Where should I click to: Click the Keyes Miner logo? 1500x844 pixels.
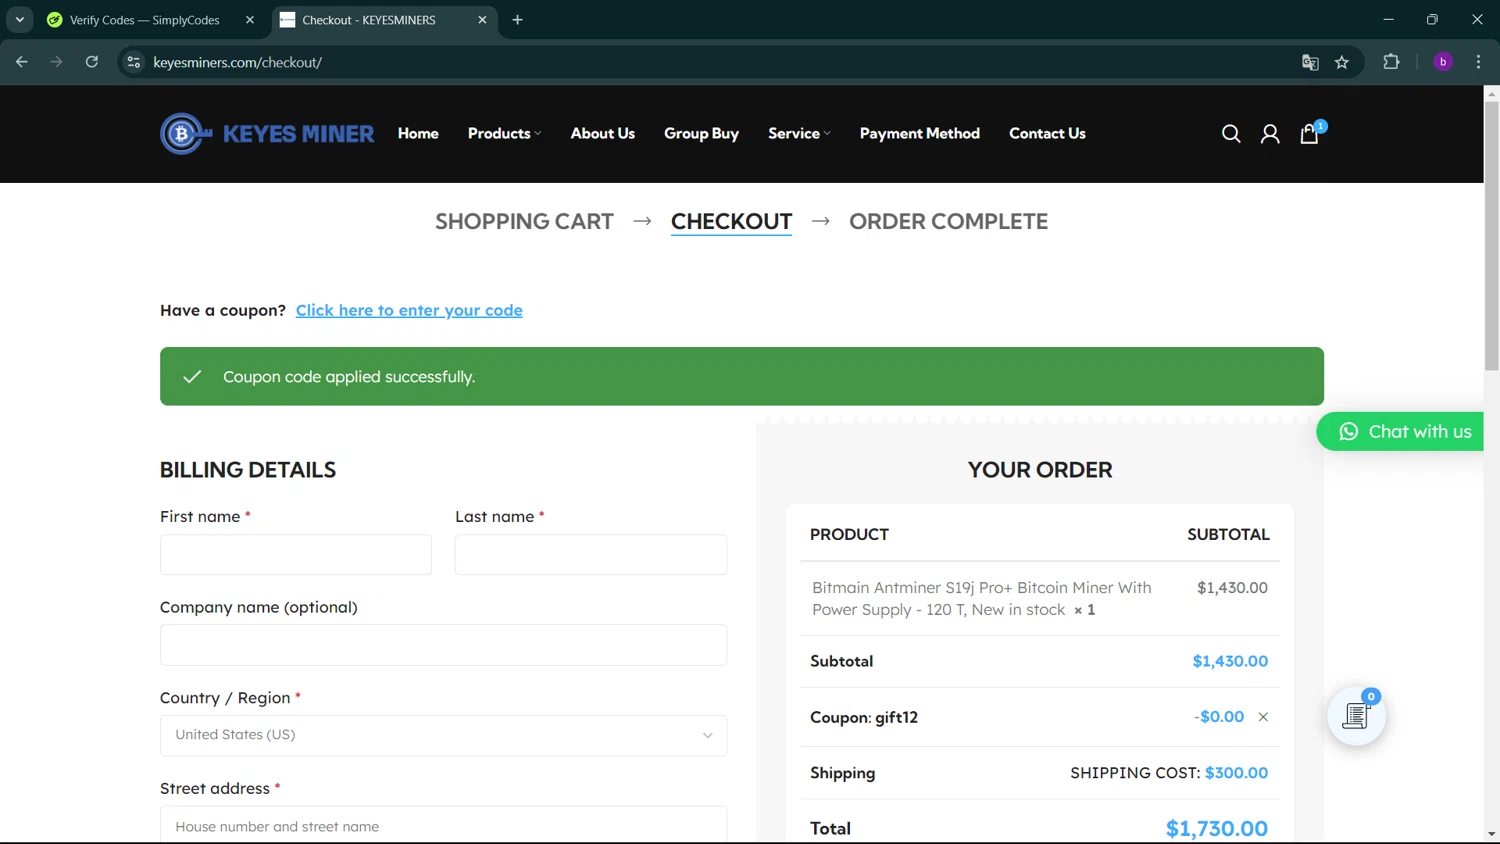[x=267, y=133]
